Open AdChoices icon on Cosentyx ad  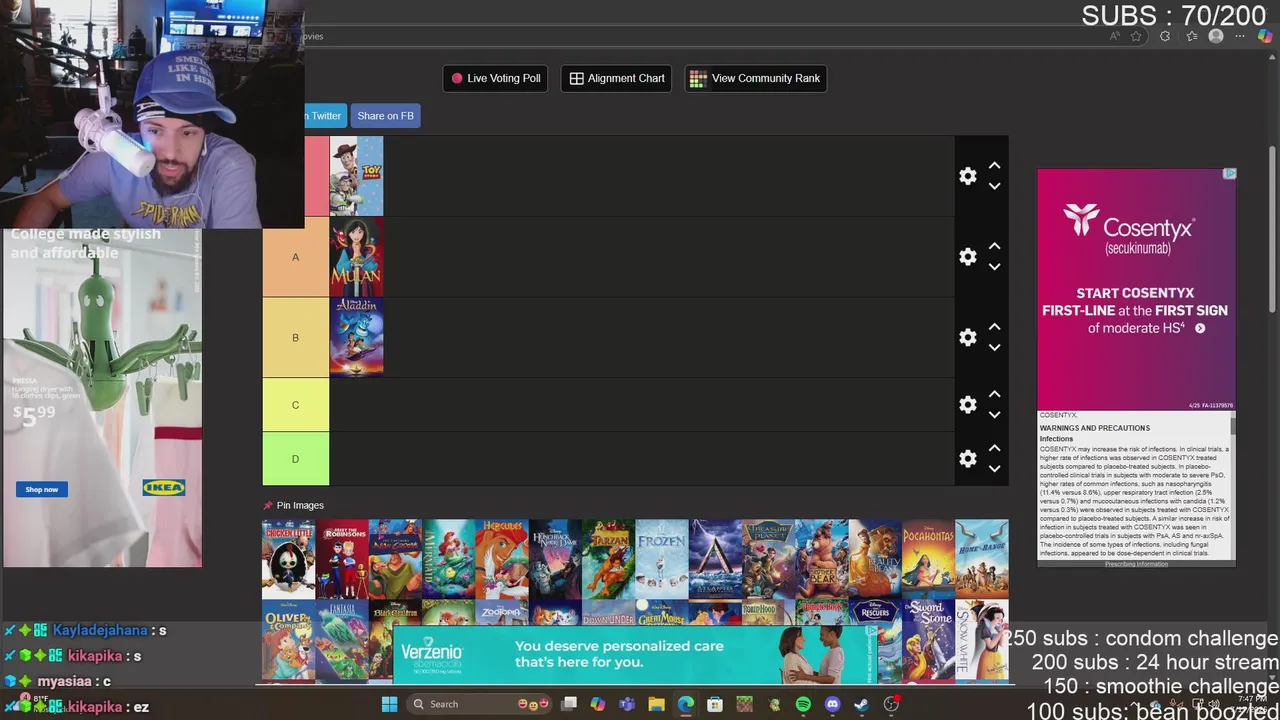1230,174
